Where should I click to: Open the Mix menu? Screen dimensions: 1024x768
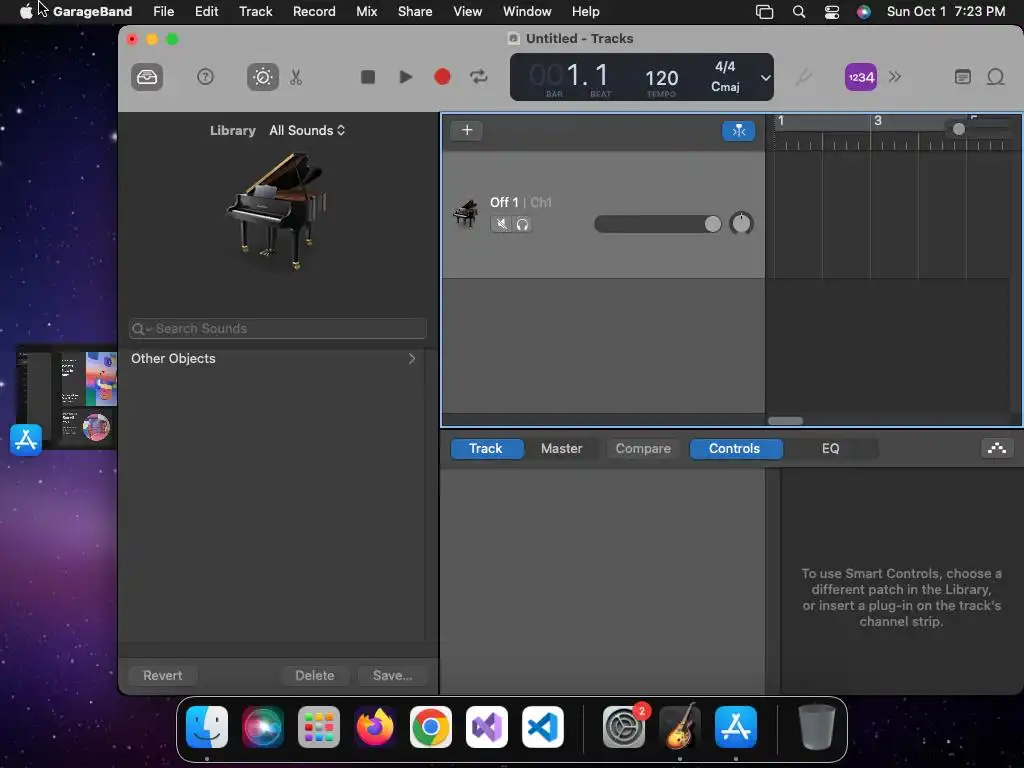pos(366,11)
